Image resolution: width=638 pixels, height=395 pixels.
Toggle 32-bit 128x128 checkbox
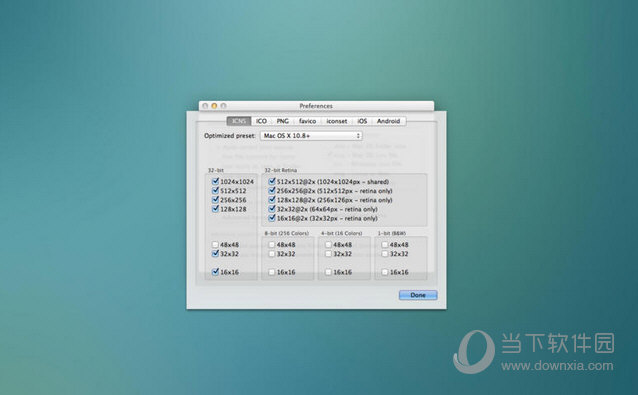pos(215,209)
